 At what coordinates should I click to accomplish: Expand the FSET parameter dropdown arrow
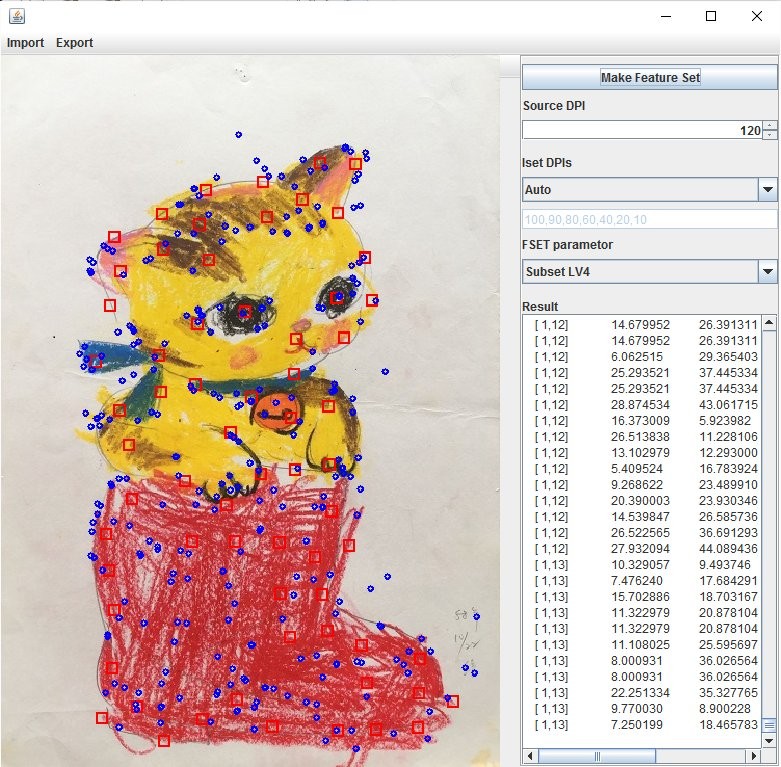pos(768,272)
